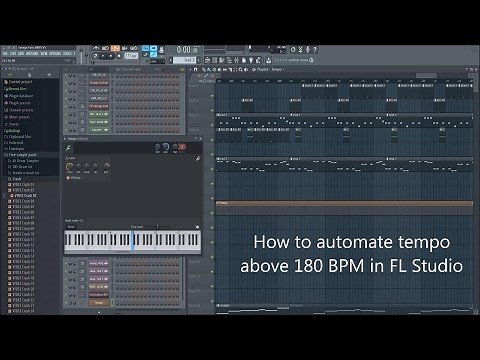Mute the Tempo channel with its LED

pyautogui.click(x=66, y=303)
